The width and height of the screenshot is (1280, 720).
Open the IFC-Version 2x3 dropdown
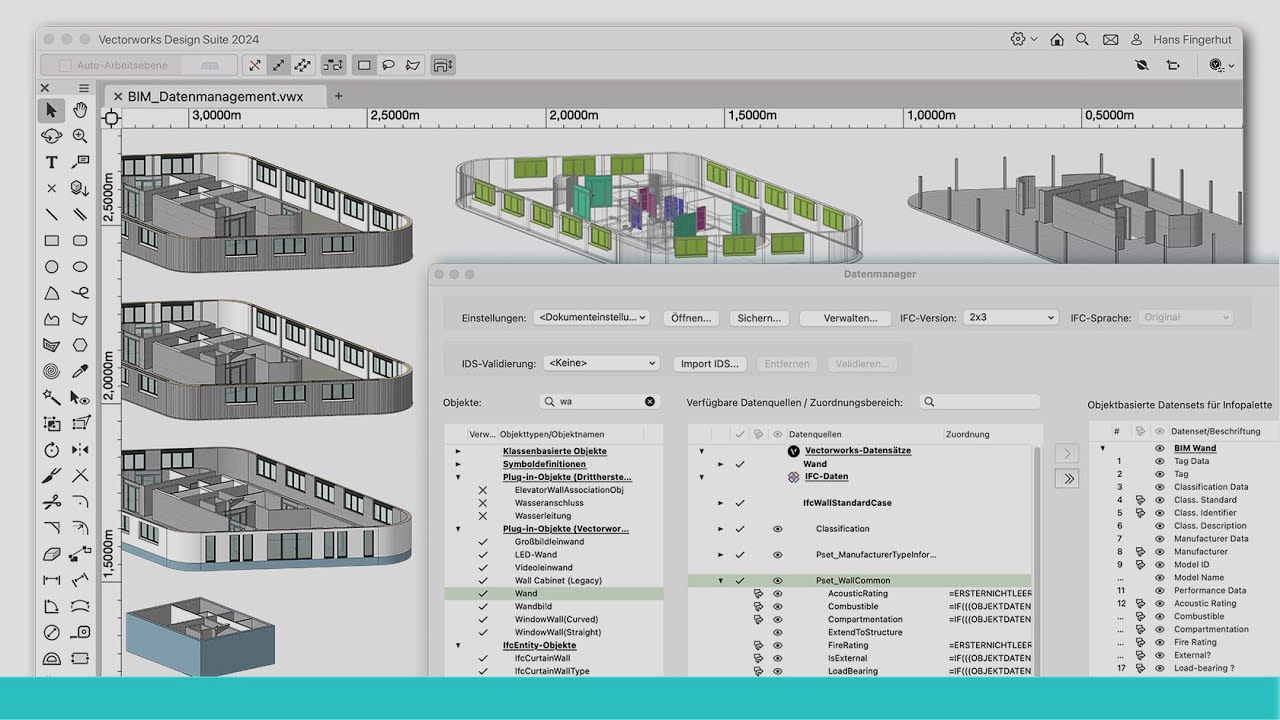pos(1011,317)
